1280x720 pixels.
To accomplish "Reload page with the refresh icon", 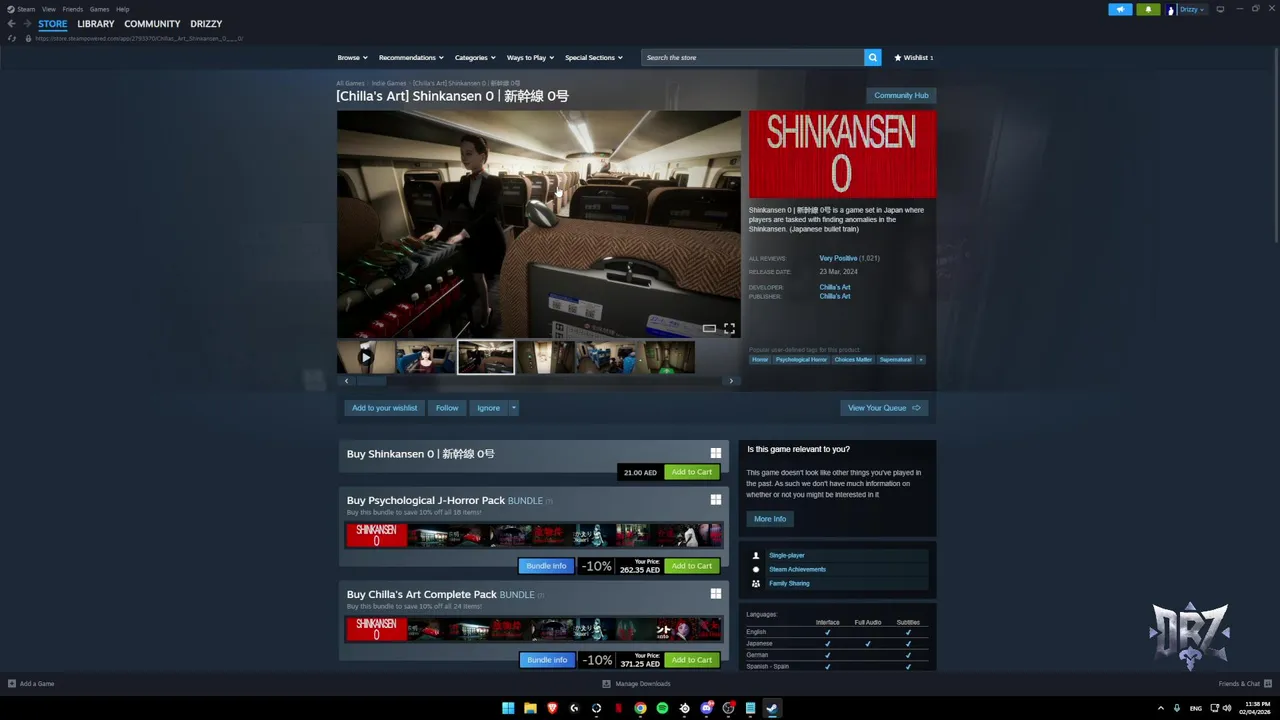I will pyautogui.click(x=12, y=39).
